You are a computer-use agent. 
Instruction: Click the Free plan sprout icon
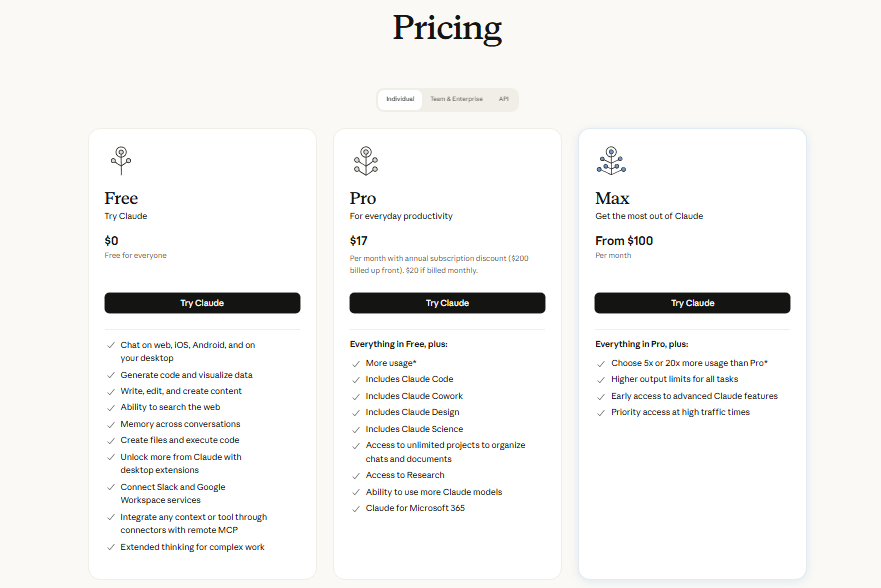(x=121, y=161)
